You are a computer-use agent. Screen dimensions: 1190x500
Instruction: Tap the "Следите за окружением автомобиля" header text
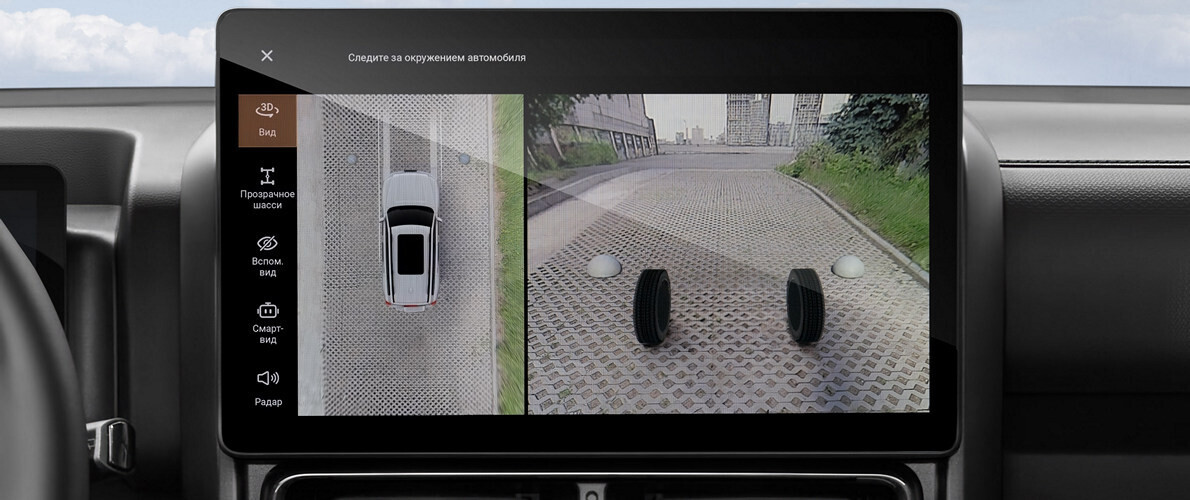tap(436, 58)
